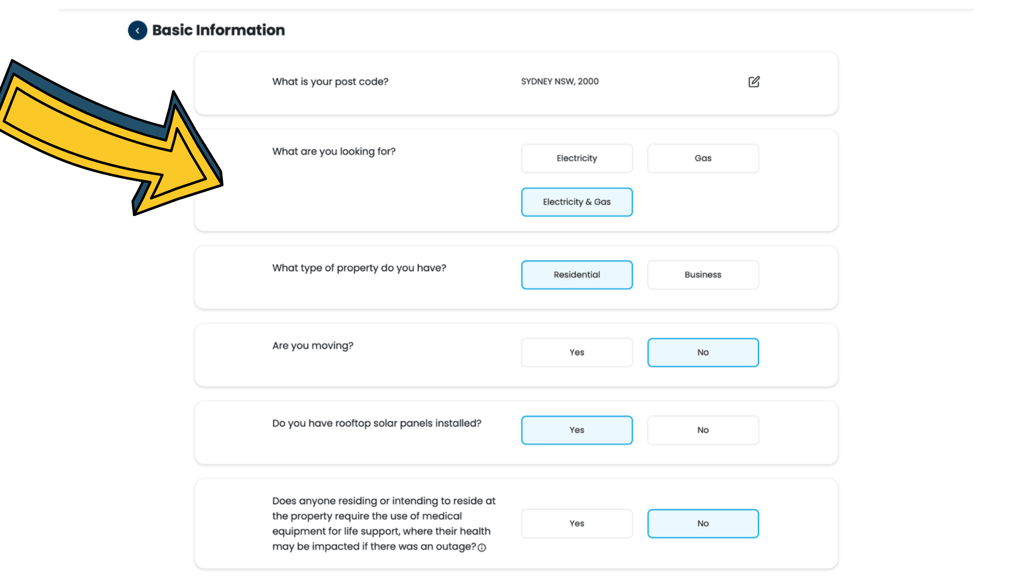Image resolution: width=1024 pixels, height=576 pixels.
Task: Select Residential property type
Action: (x=577, y=275)
